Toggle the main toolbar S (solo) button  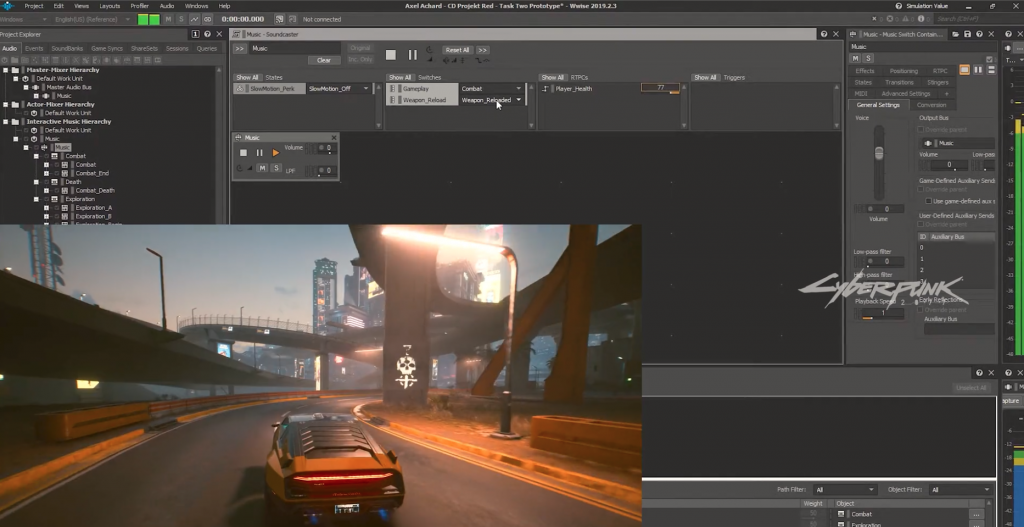[x=180, y=20]
